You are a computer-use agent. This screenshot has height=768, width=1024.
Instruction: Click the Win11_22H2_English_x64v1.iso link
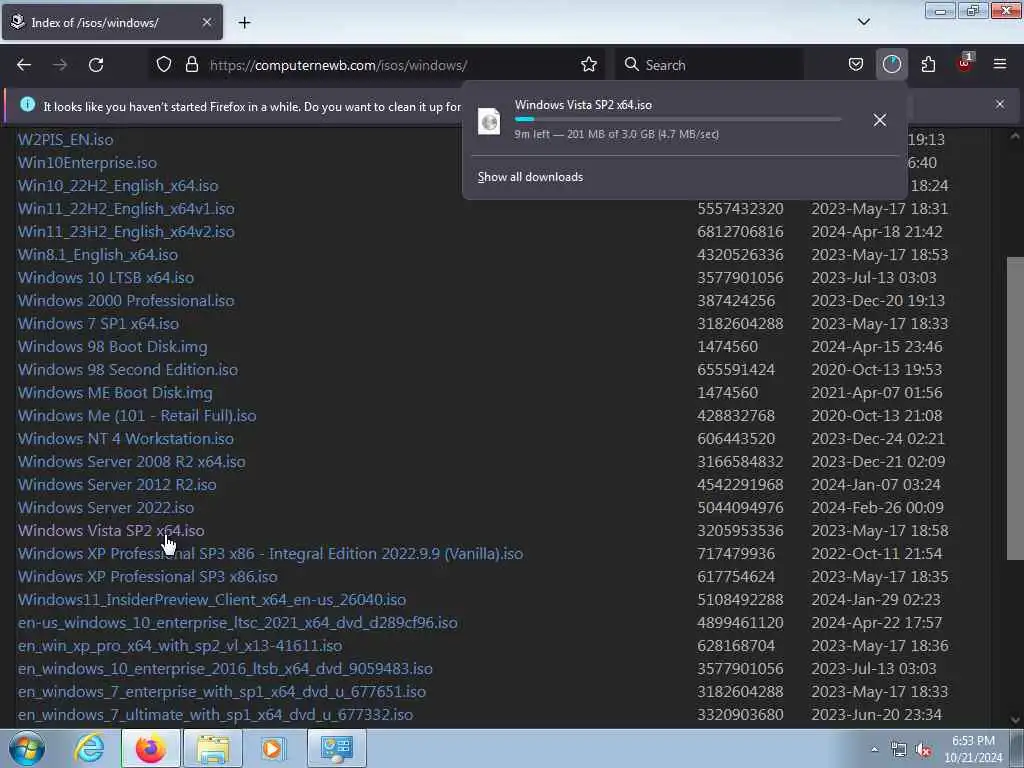coord(126,208)
